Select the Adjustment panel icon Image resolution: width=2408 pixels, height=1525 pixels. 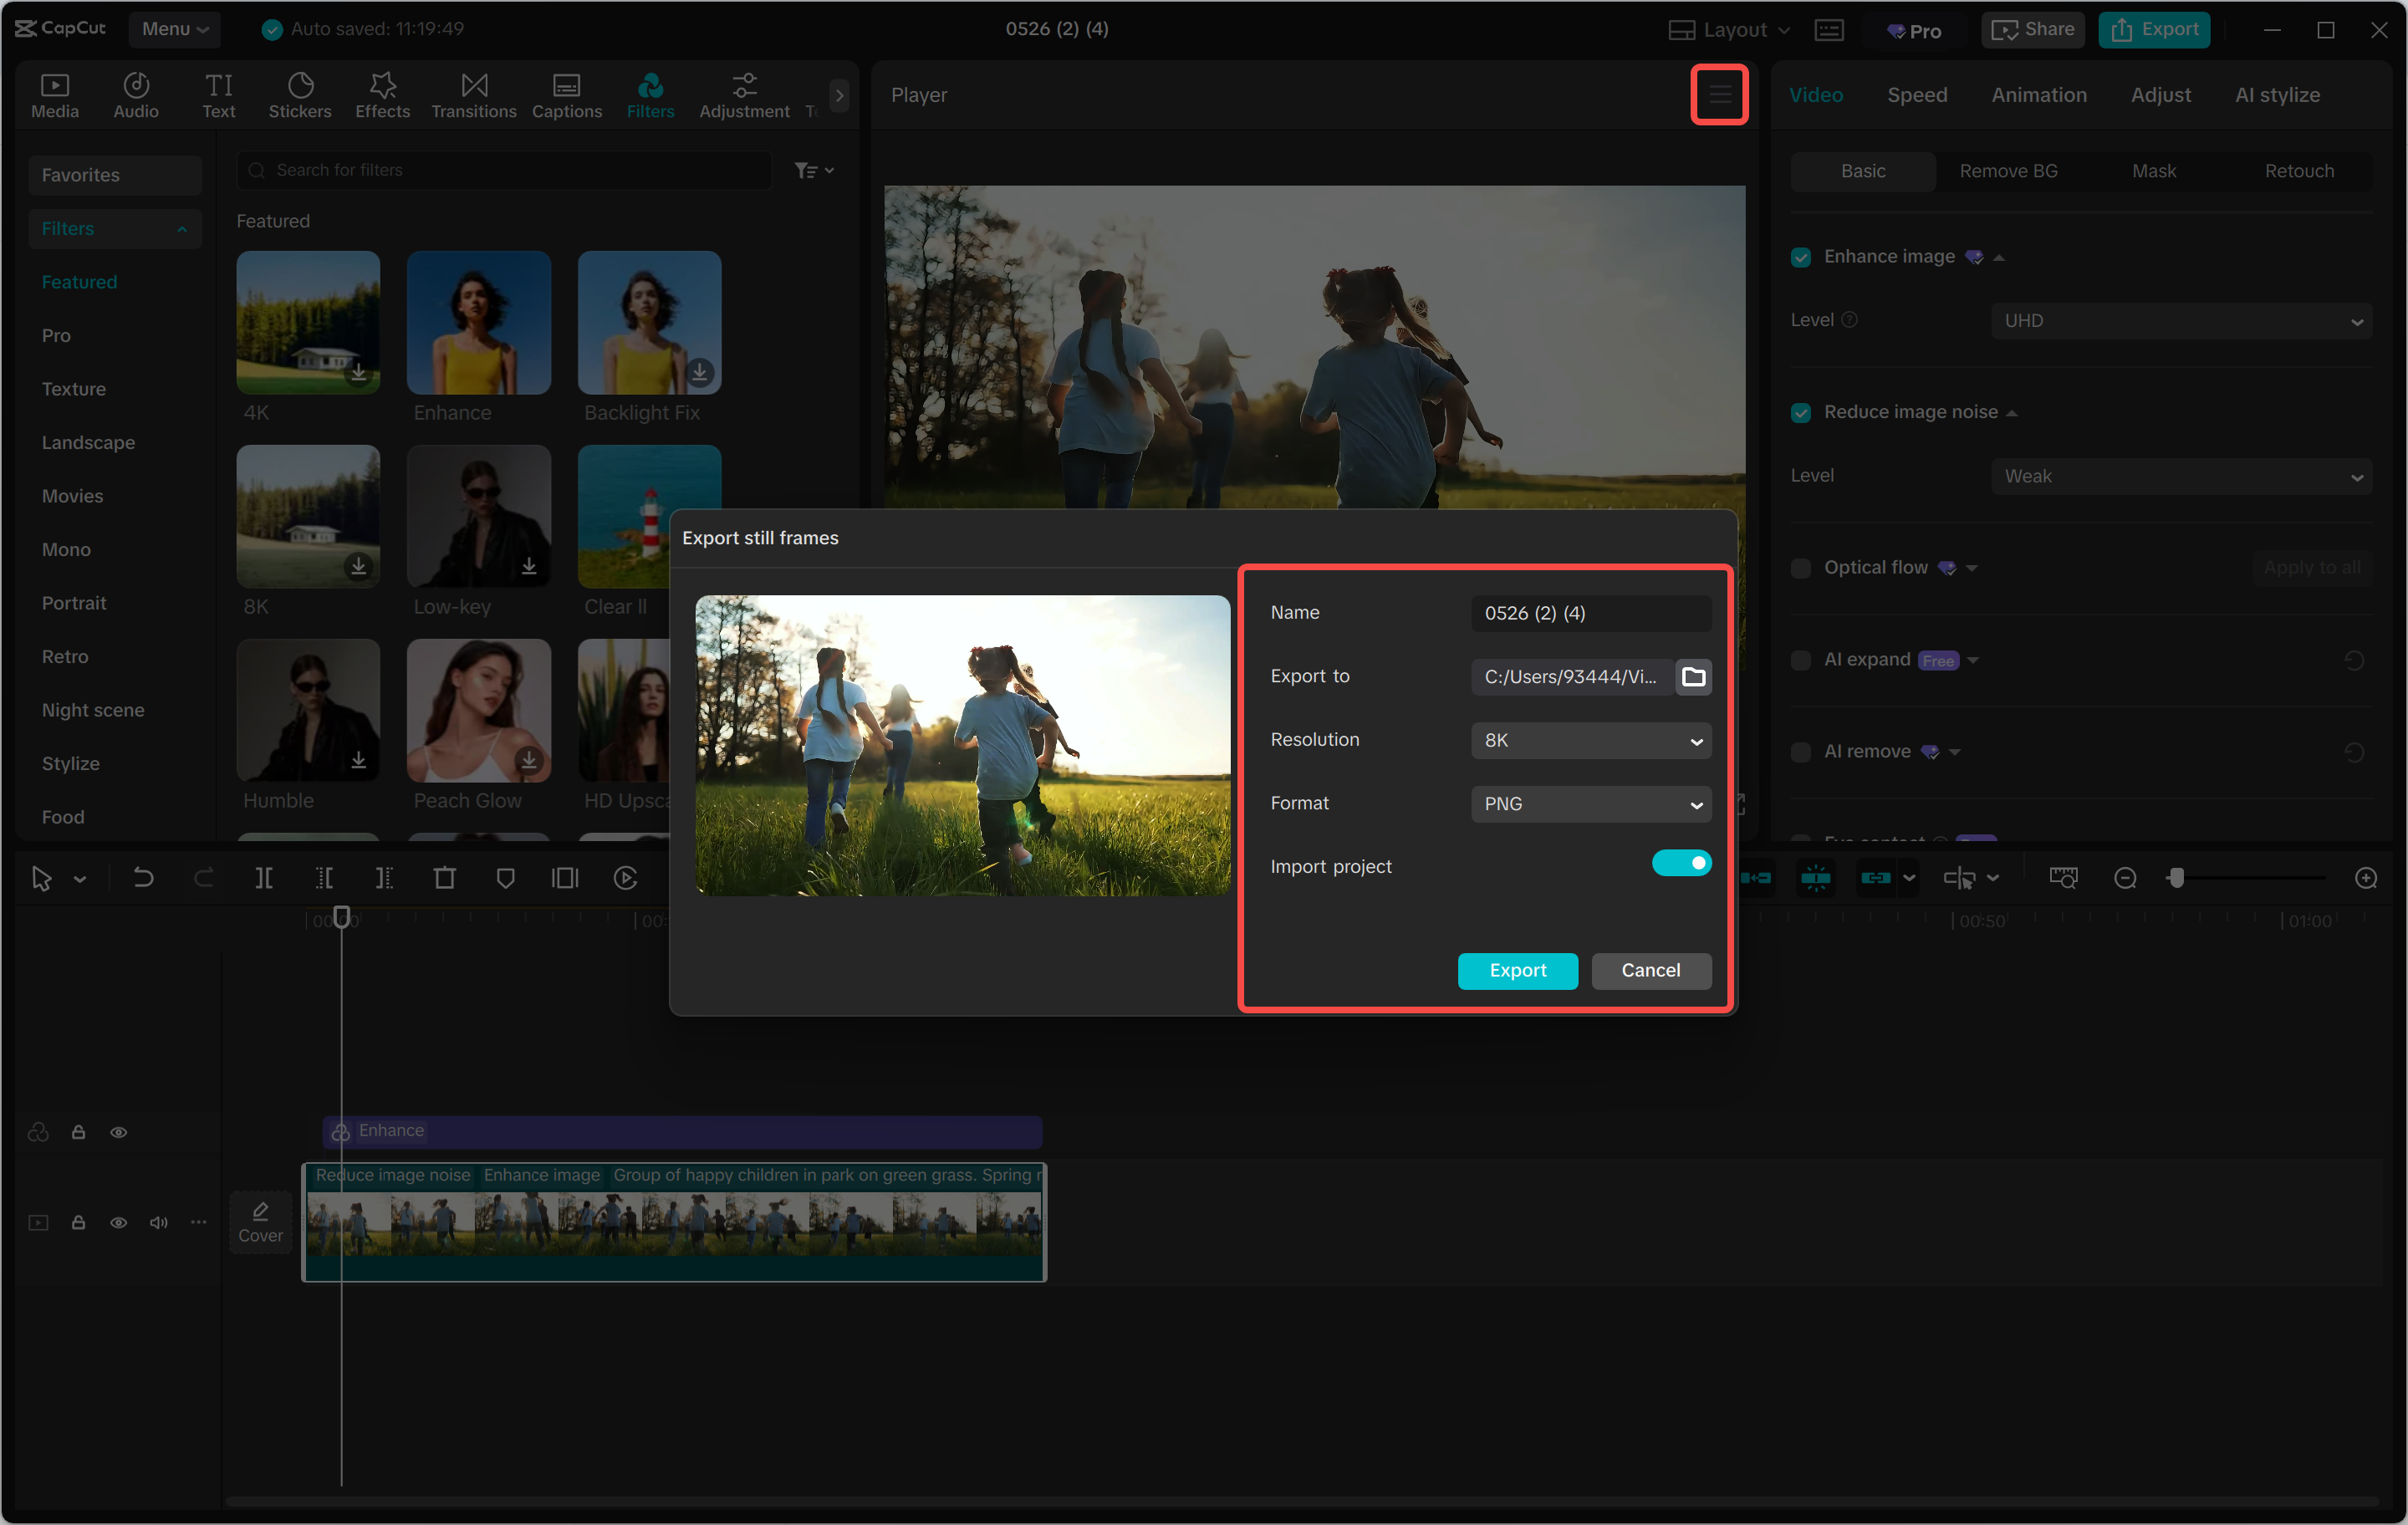tap(744, 94)
